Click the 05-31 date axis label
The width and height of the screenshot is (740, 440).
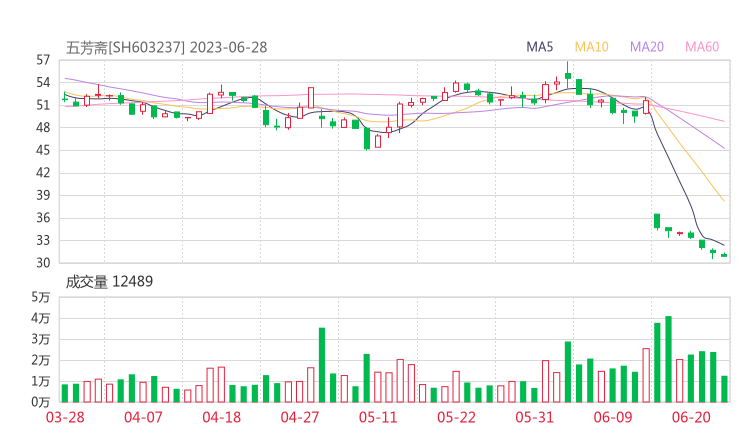pyautogui.click(x=534, y=417)
